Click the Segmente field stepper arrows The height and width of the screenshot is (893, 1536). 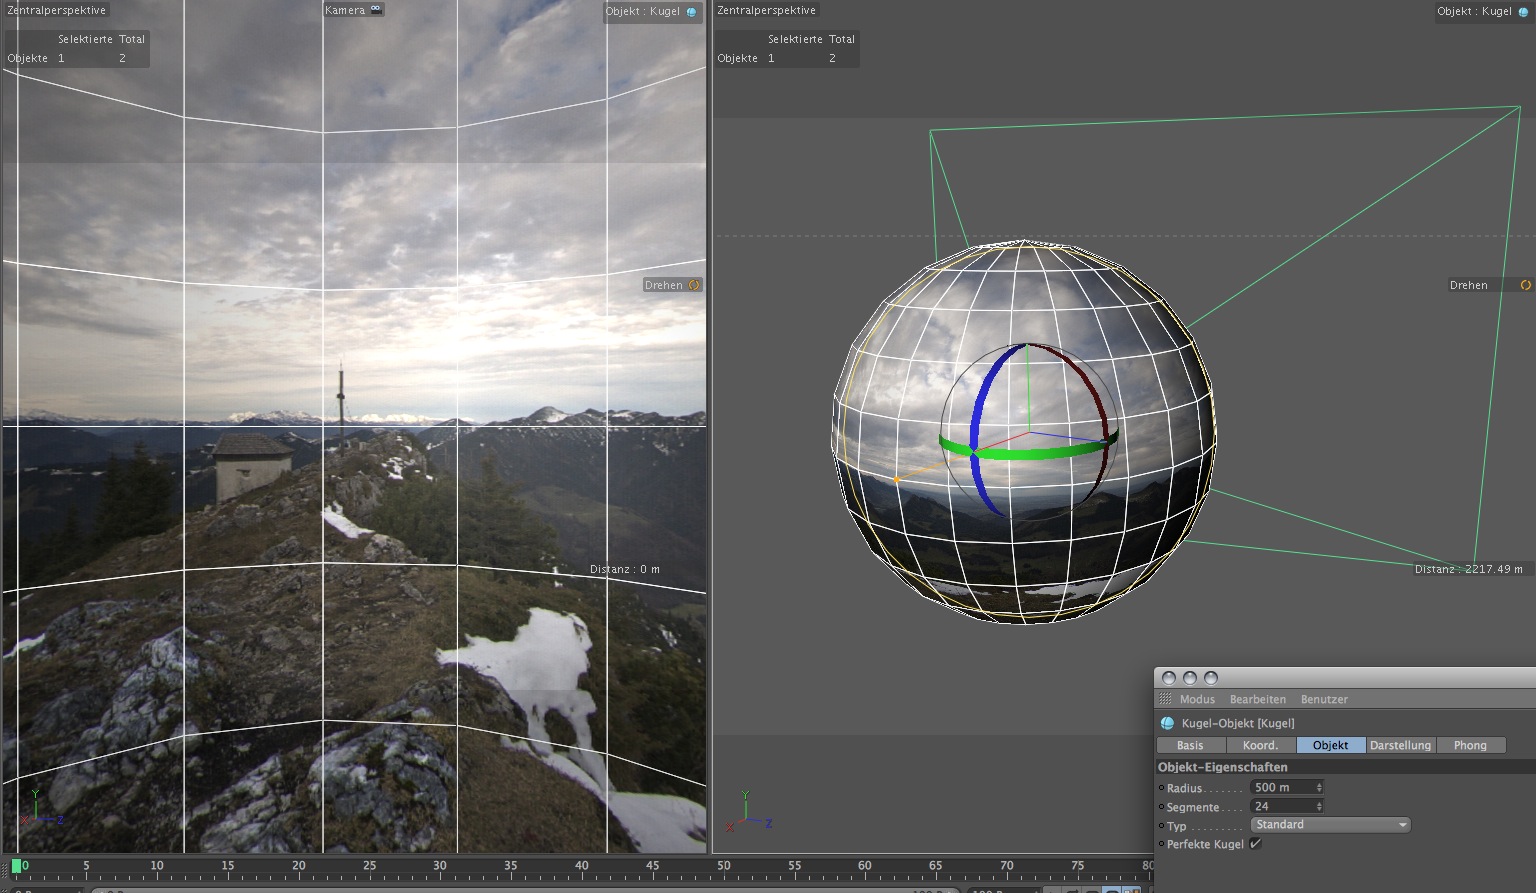coord(1319,807)
